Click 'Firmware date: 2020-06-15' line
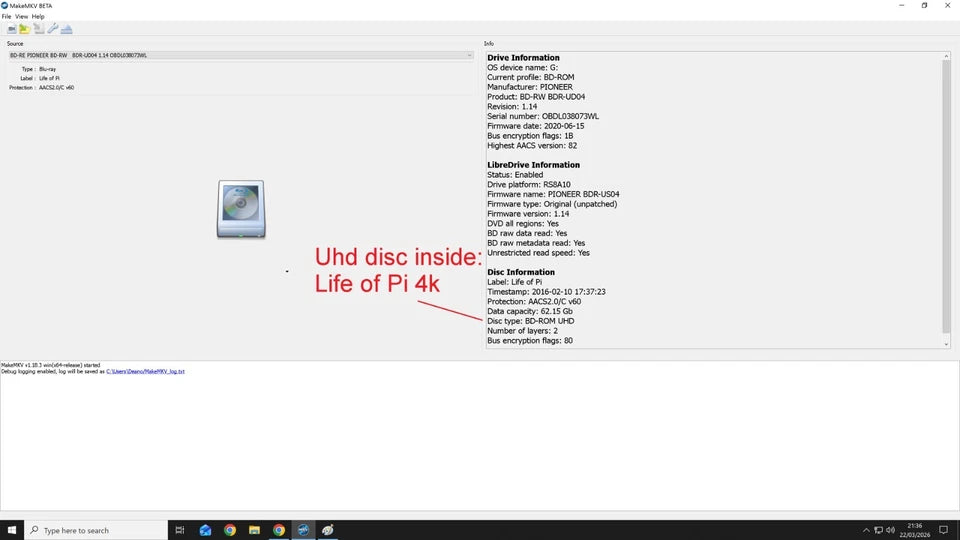 (x=535, y=126)
